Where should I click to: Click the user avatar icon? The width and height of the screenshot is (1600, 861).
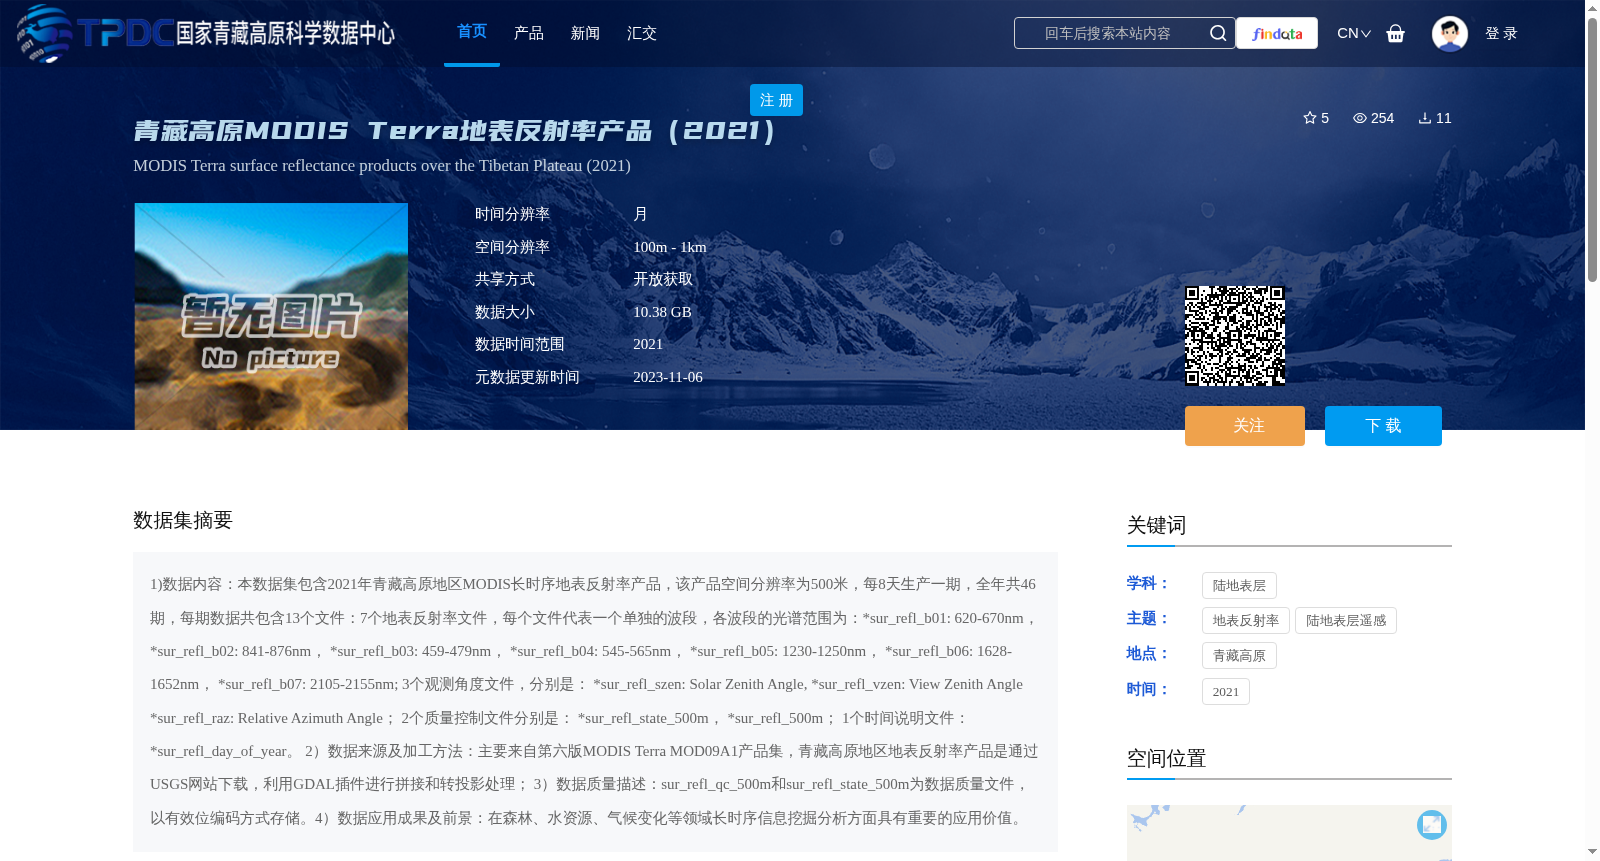click(1449, 33)
